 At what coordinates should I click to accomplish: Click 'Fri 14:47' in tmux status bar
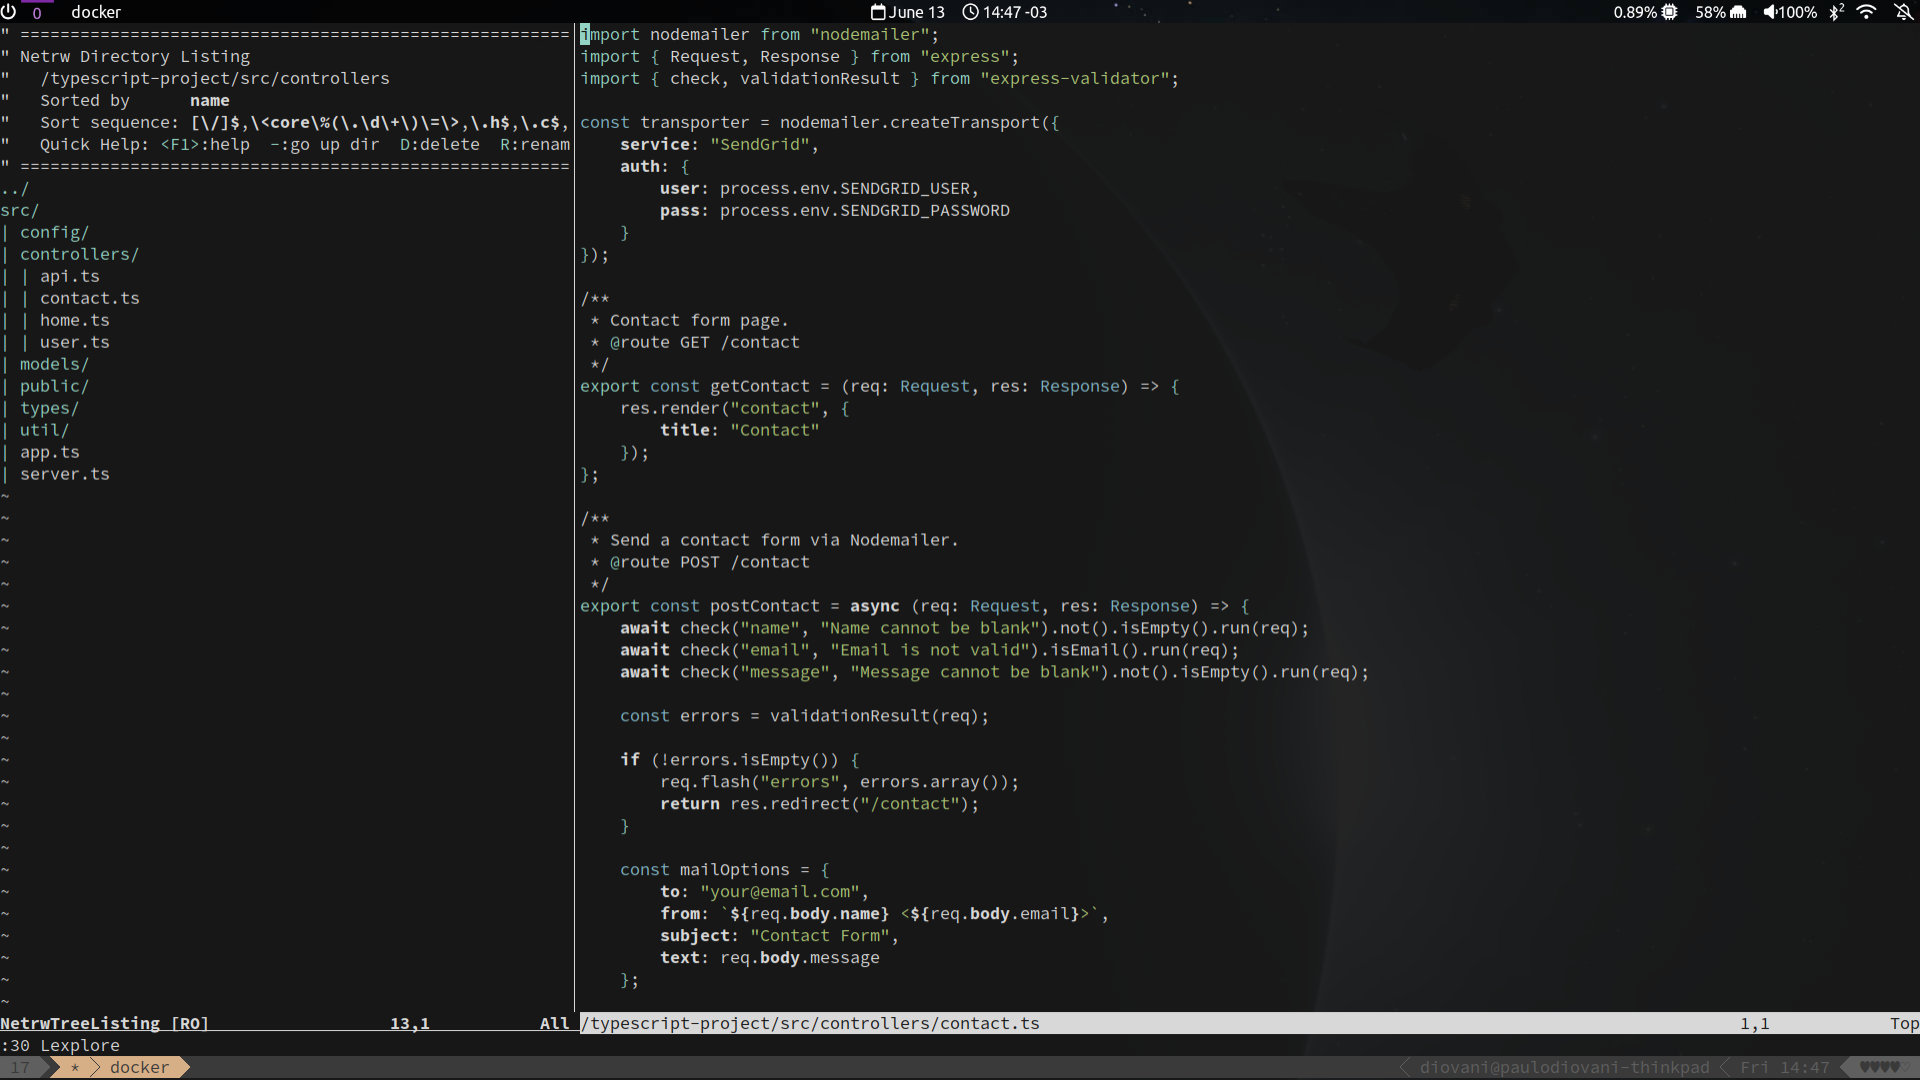1785,1068
